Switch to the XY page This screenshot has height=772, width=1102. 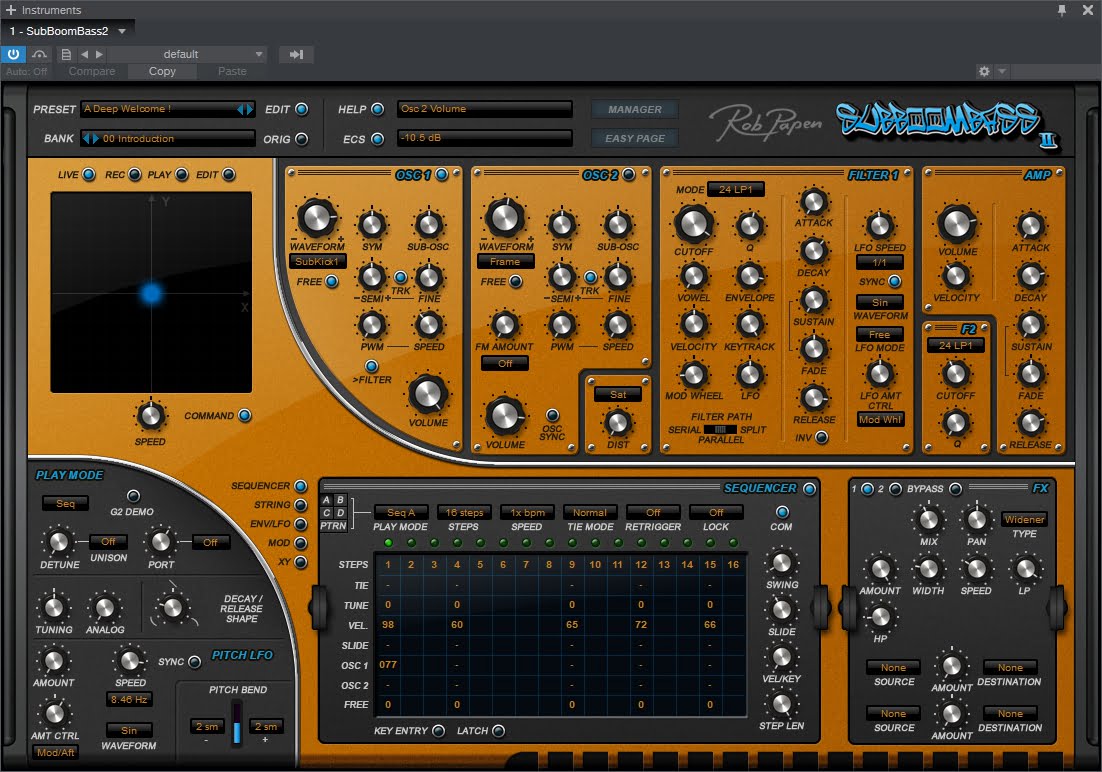pos(301,562)
